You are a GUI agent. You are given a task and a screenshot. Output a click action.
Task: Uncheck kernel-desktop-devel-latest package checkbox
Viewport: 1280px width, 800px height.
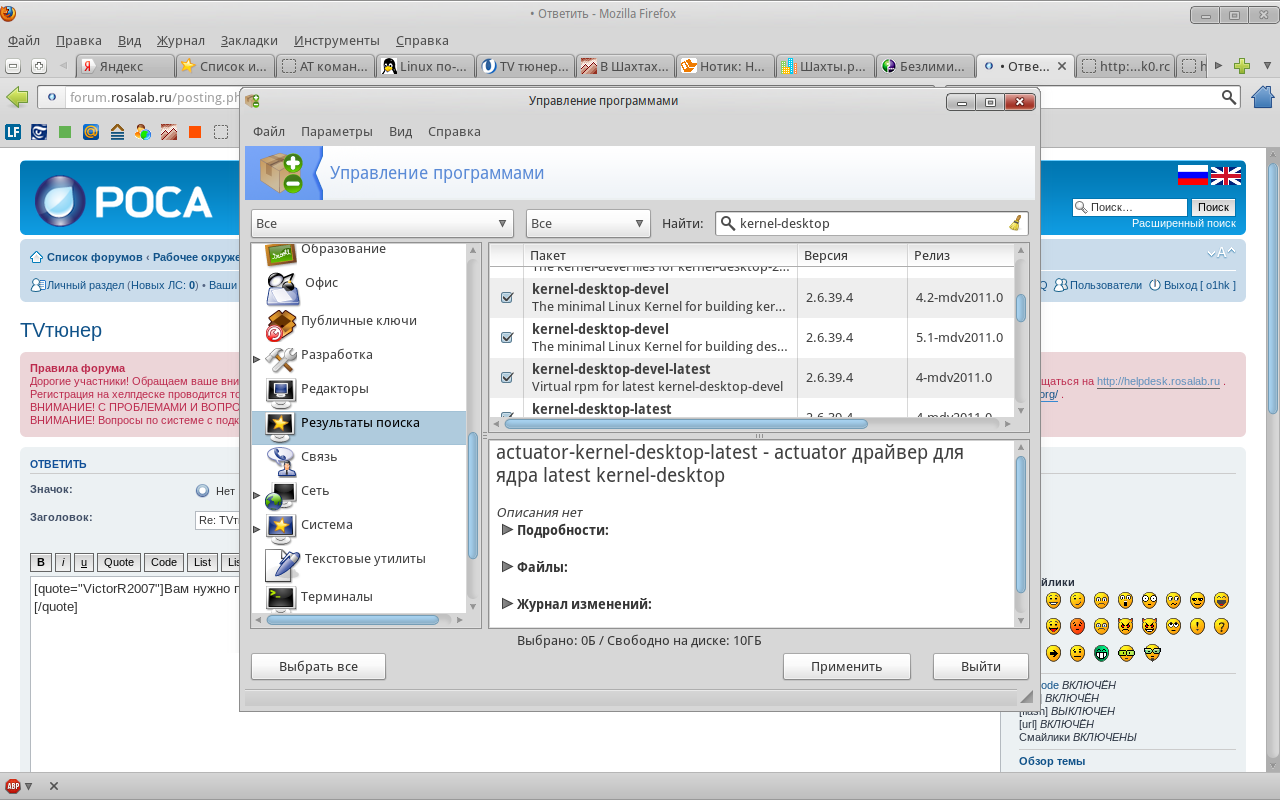pyautogui.click(x=507, y=377)
